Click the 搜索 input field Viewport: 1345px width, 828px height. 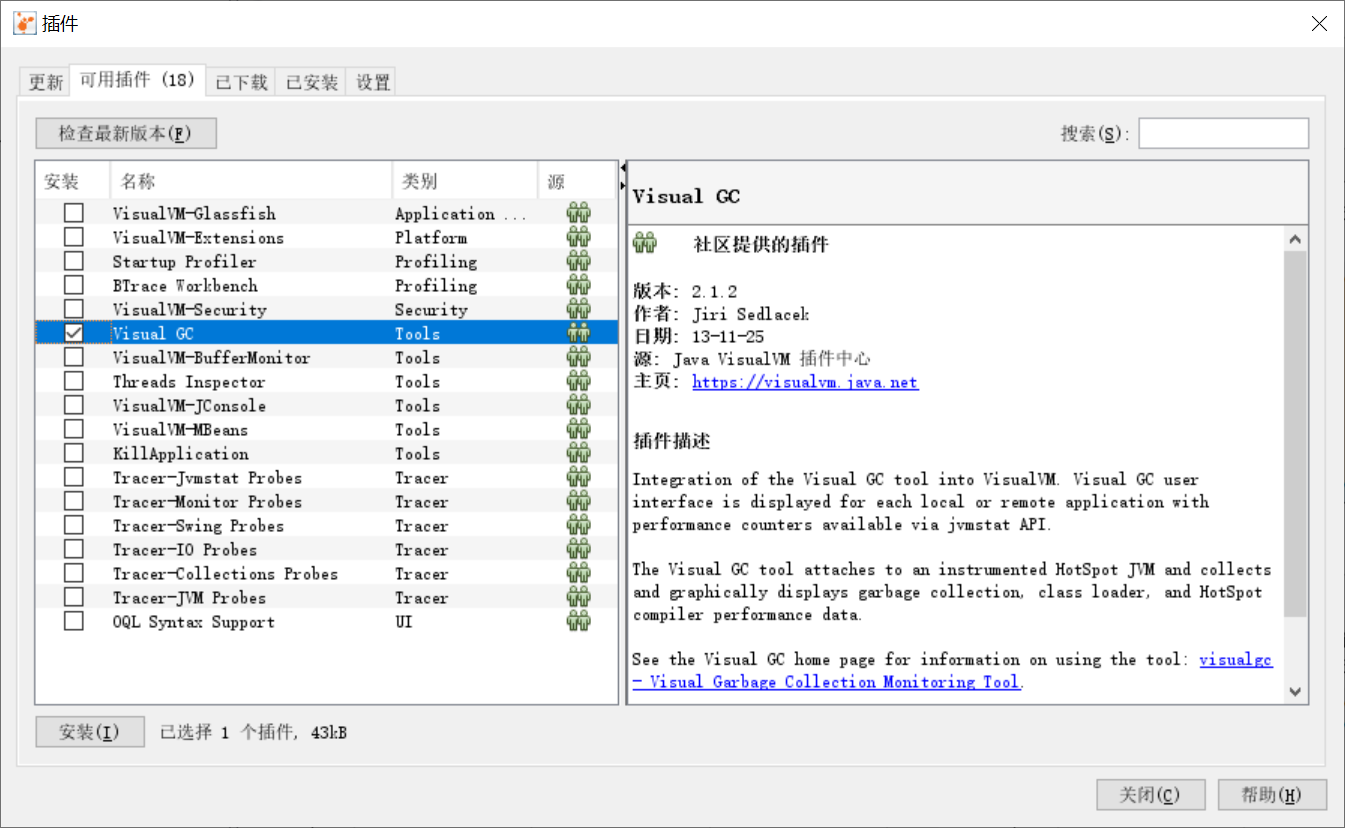(1223, 133)
